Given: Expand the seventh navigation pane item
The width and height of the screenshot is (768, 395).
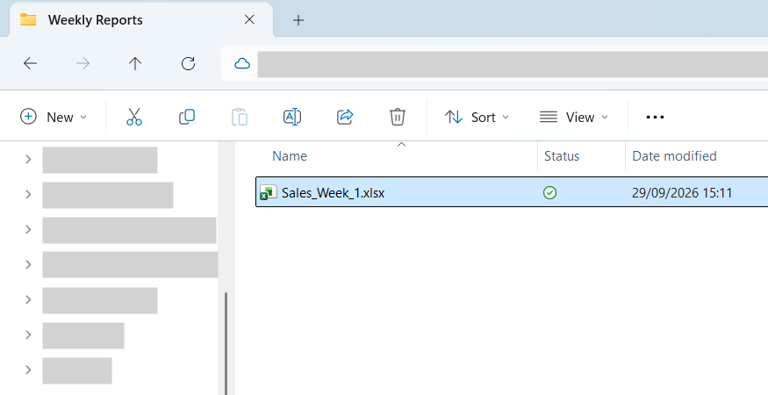Looking at the screenshot, I should 28,370.
